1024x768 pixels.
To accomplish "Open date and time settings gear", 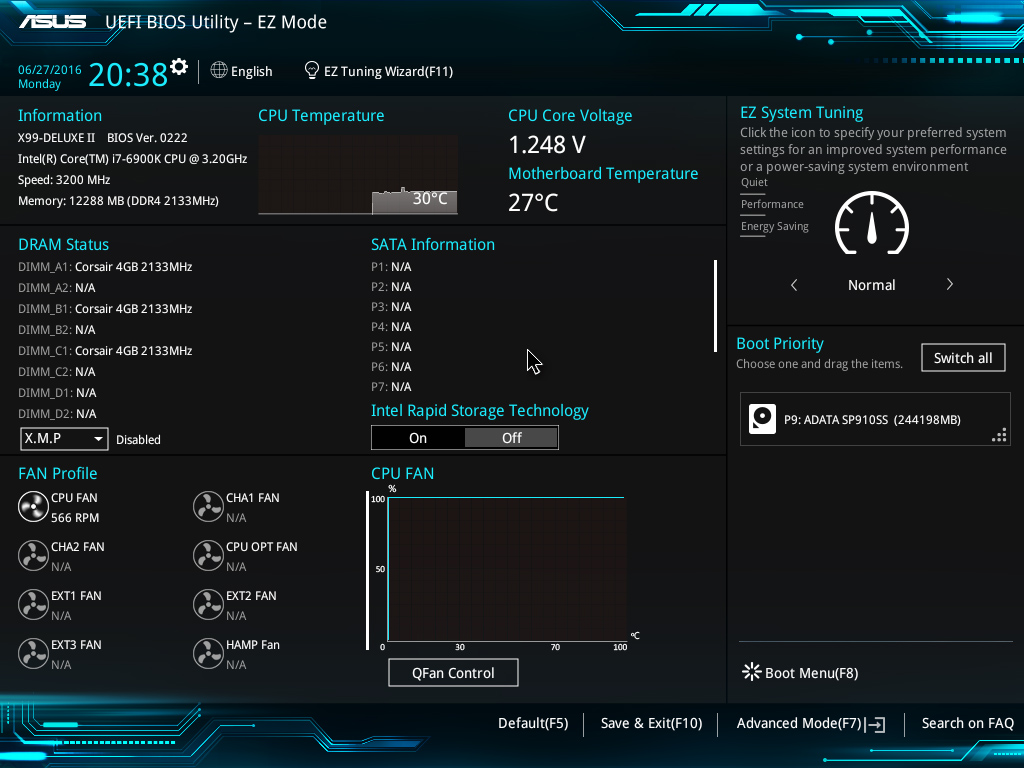I will (179, 67).
